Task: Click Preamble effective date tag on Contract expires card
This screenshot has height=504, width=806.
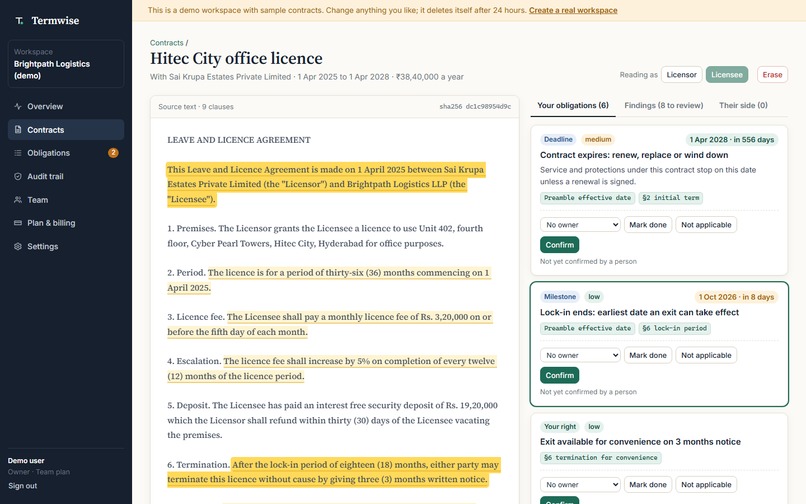Action: 588,198
